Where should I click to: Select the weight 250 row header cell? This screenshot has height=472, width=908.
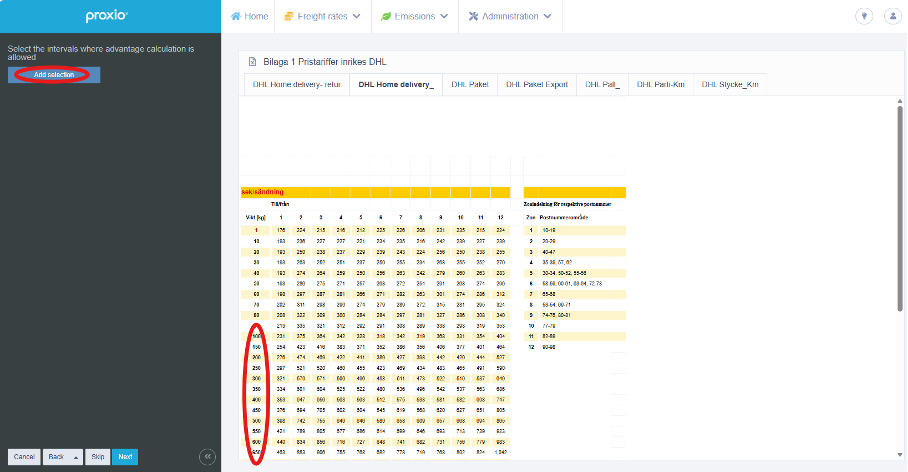click(256, 368)
